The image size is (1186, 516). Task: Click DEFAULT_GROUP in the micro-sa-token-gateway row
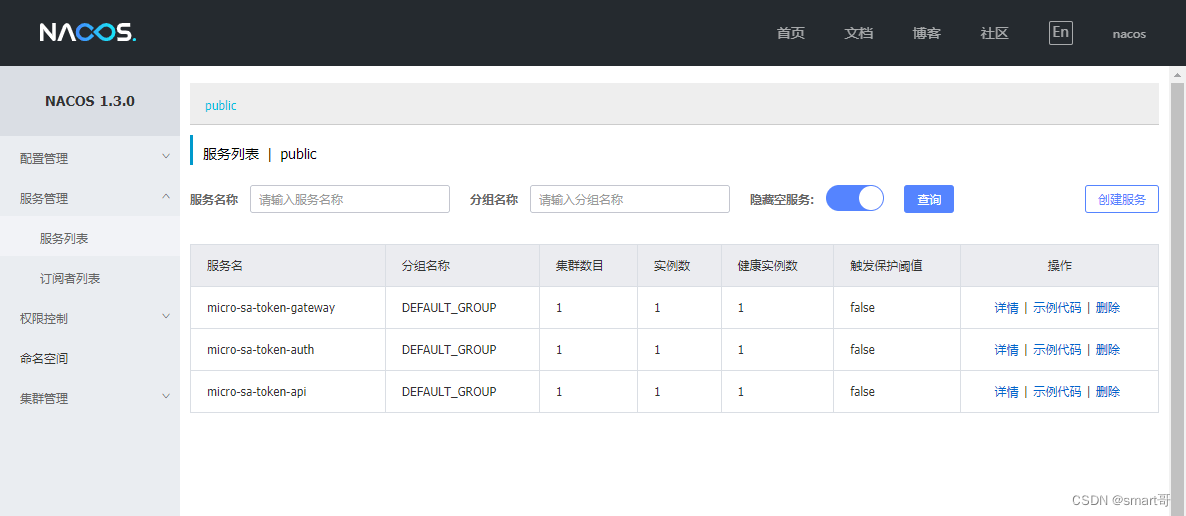tap(449, 308)
